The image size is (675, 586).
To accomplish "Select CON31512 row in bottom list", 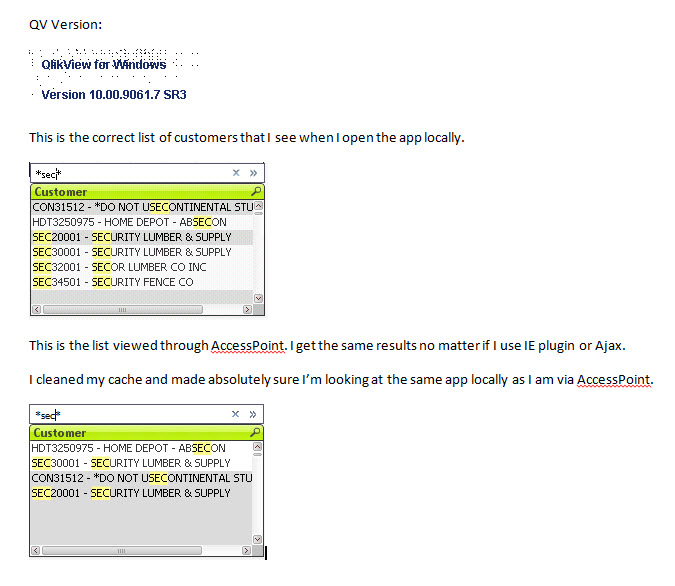I will click(141, 478).
